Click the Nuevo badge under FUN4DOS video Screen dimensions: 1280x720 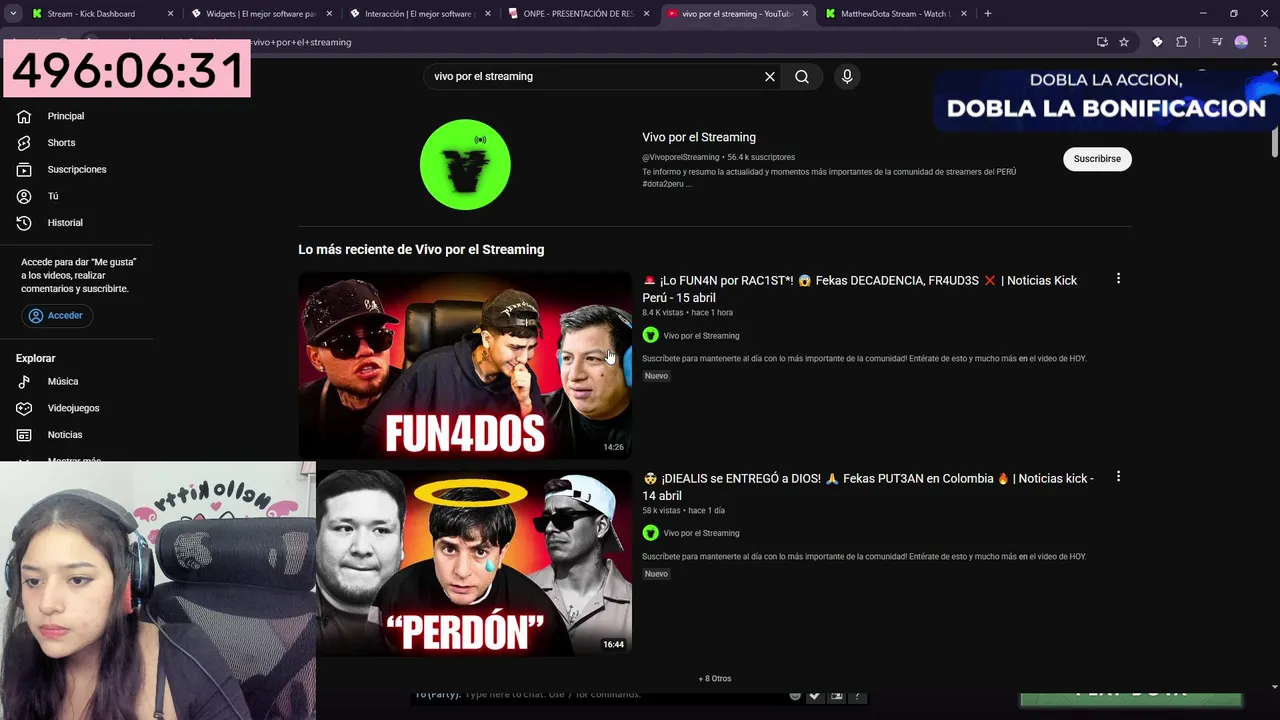[656, 376]
